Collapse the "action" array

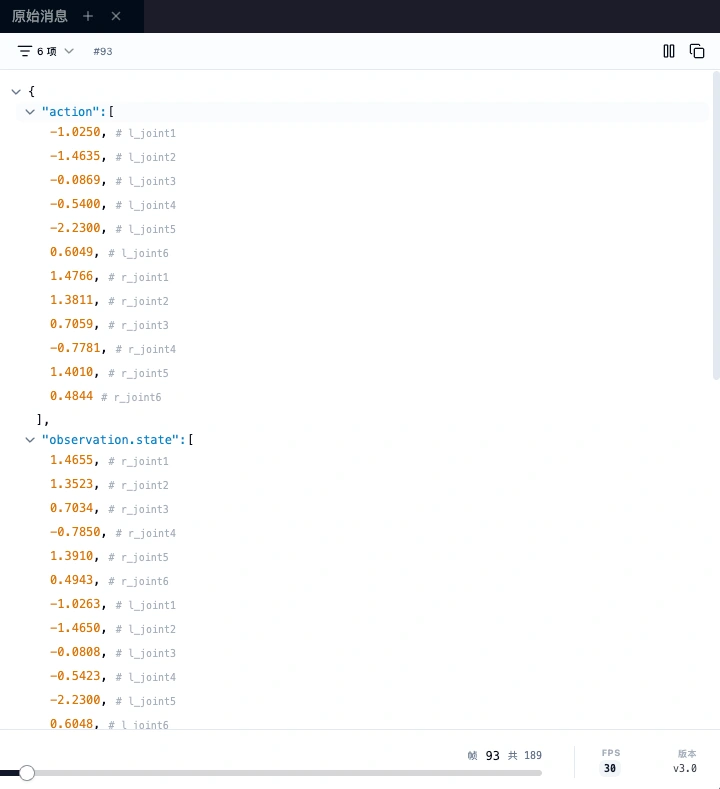(x=30, y=112)
